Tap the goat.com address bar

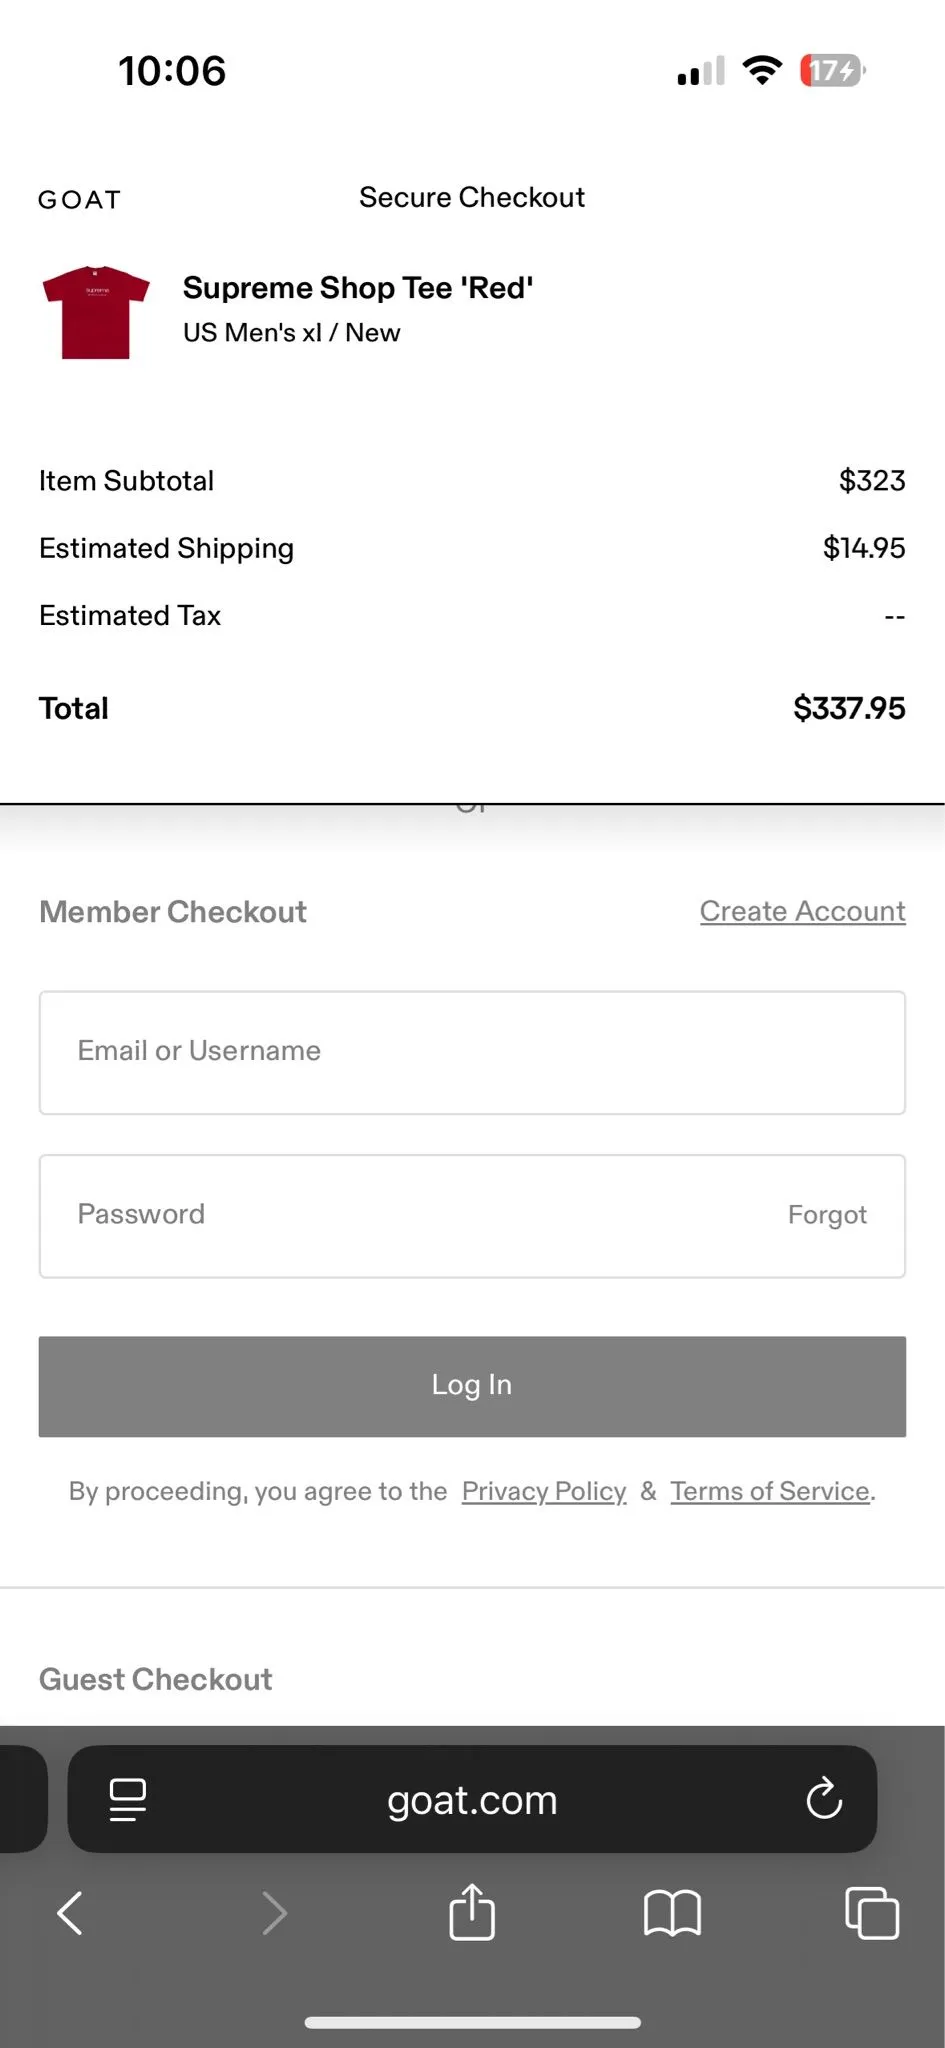pos(472,1799)
